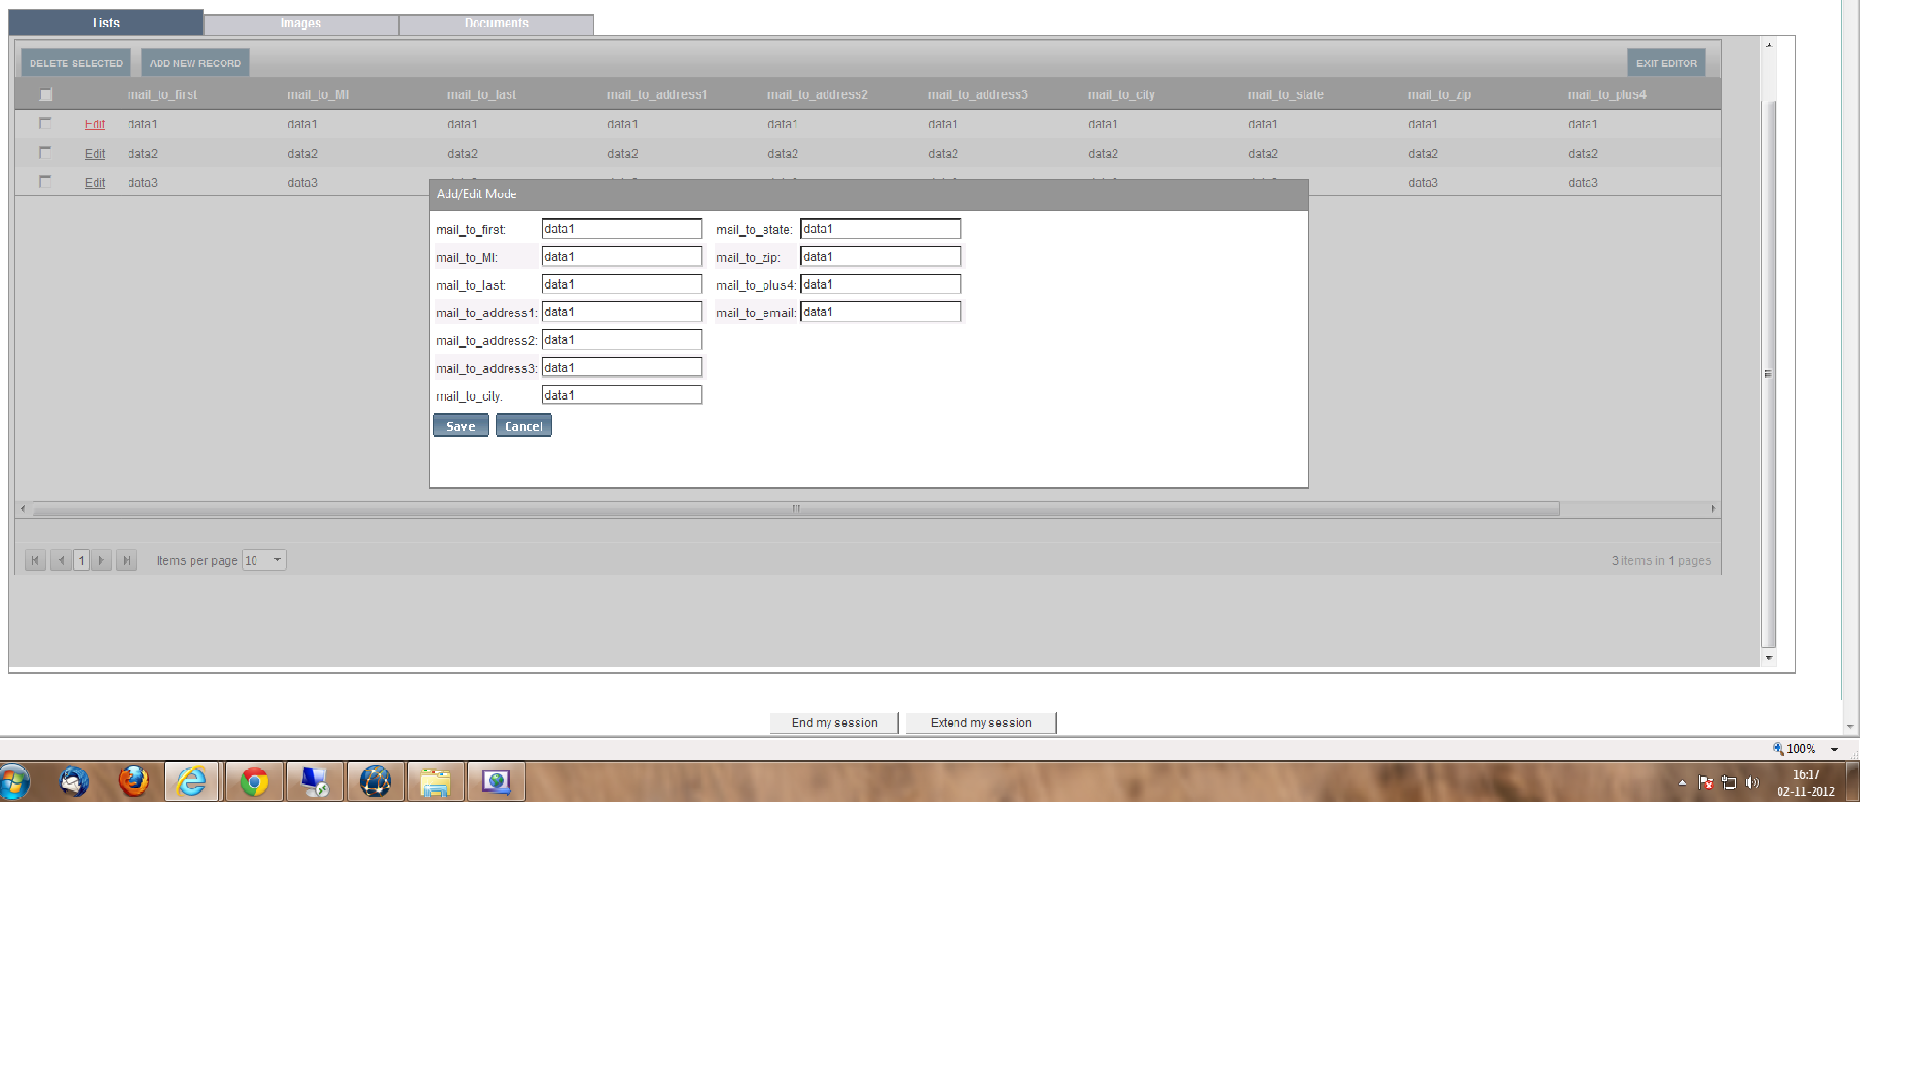Open Google Chrome from taskbar
Image resolution: width=1920 pixels, height=1080 pixels.
pyautogui.click(x=254, y=782)
